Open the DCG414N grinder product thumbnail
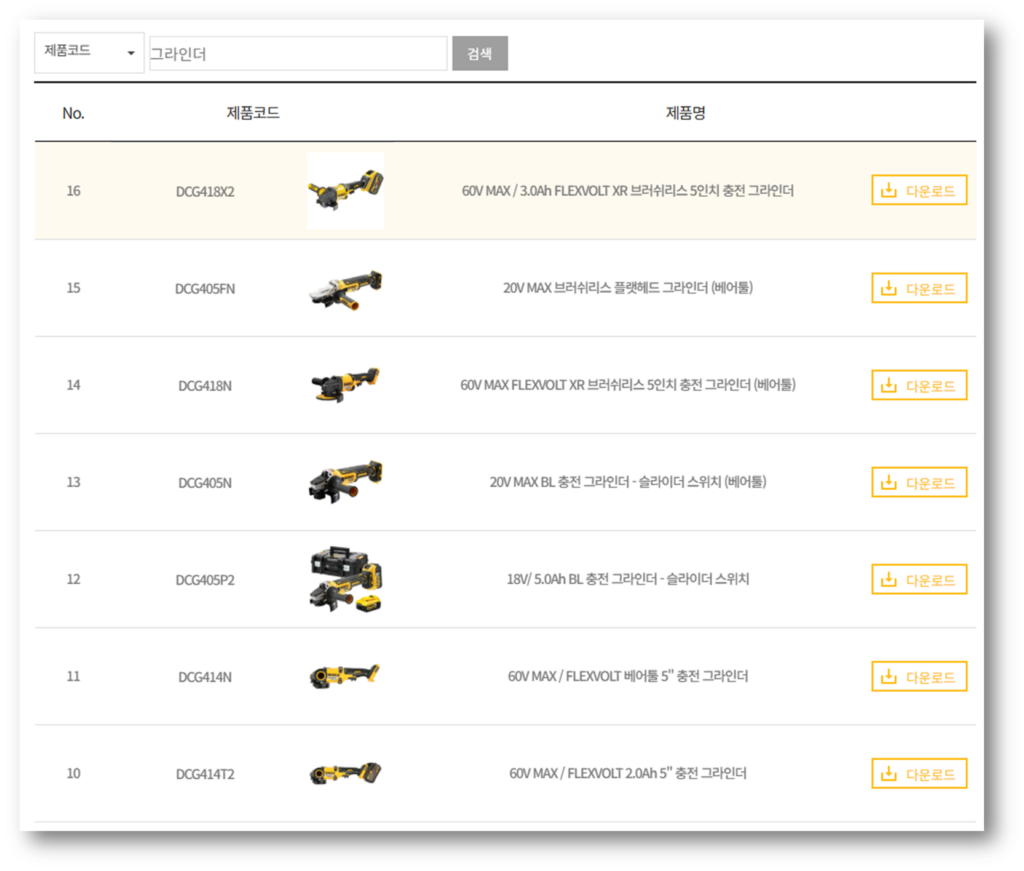 pyautogui.click(x=345, y=676)
